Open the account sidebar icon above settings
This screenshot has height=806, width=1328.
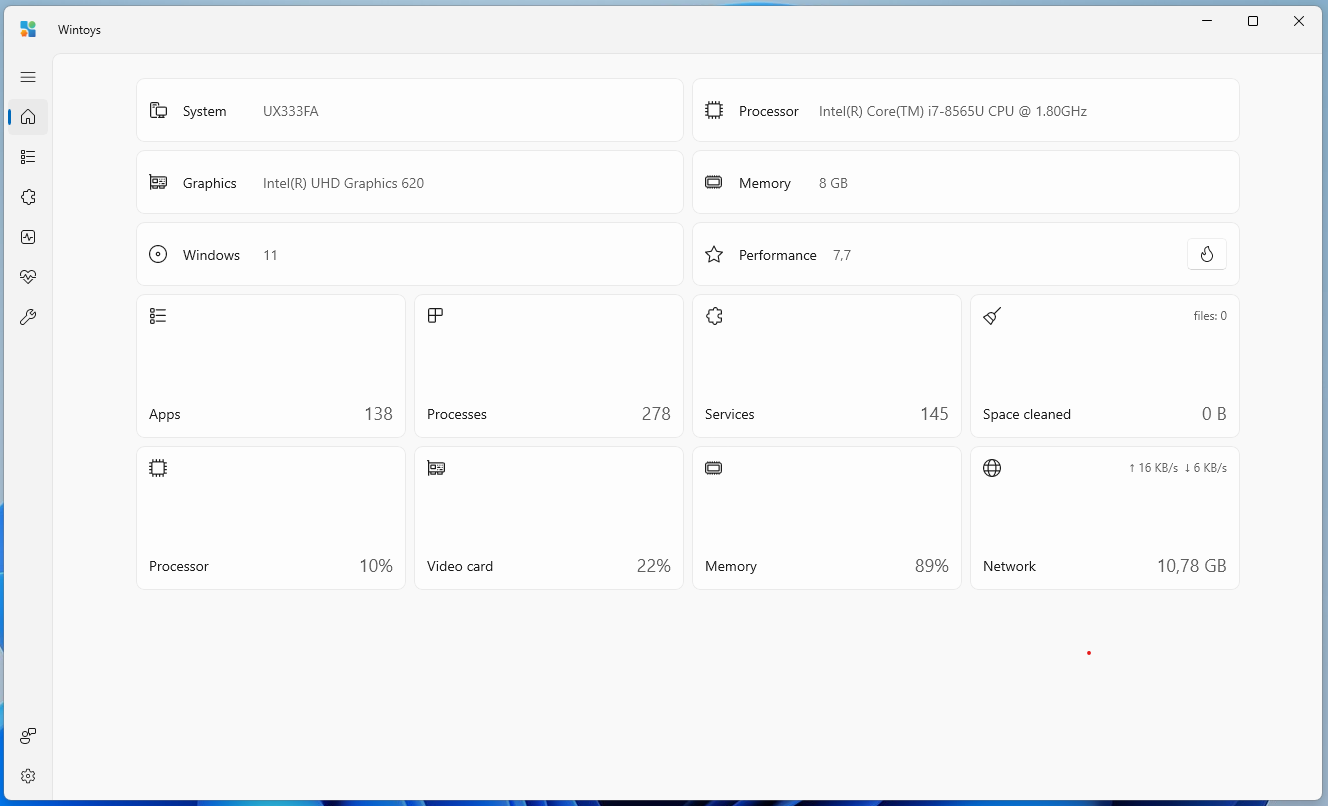(28, 736)
